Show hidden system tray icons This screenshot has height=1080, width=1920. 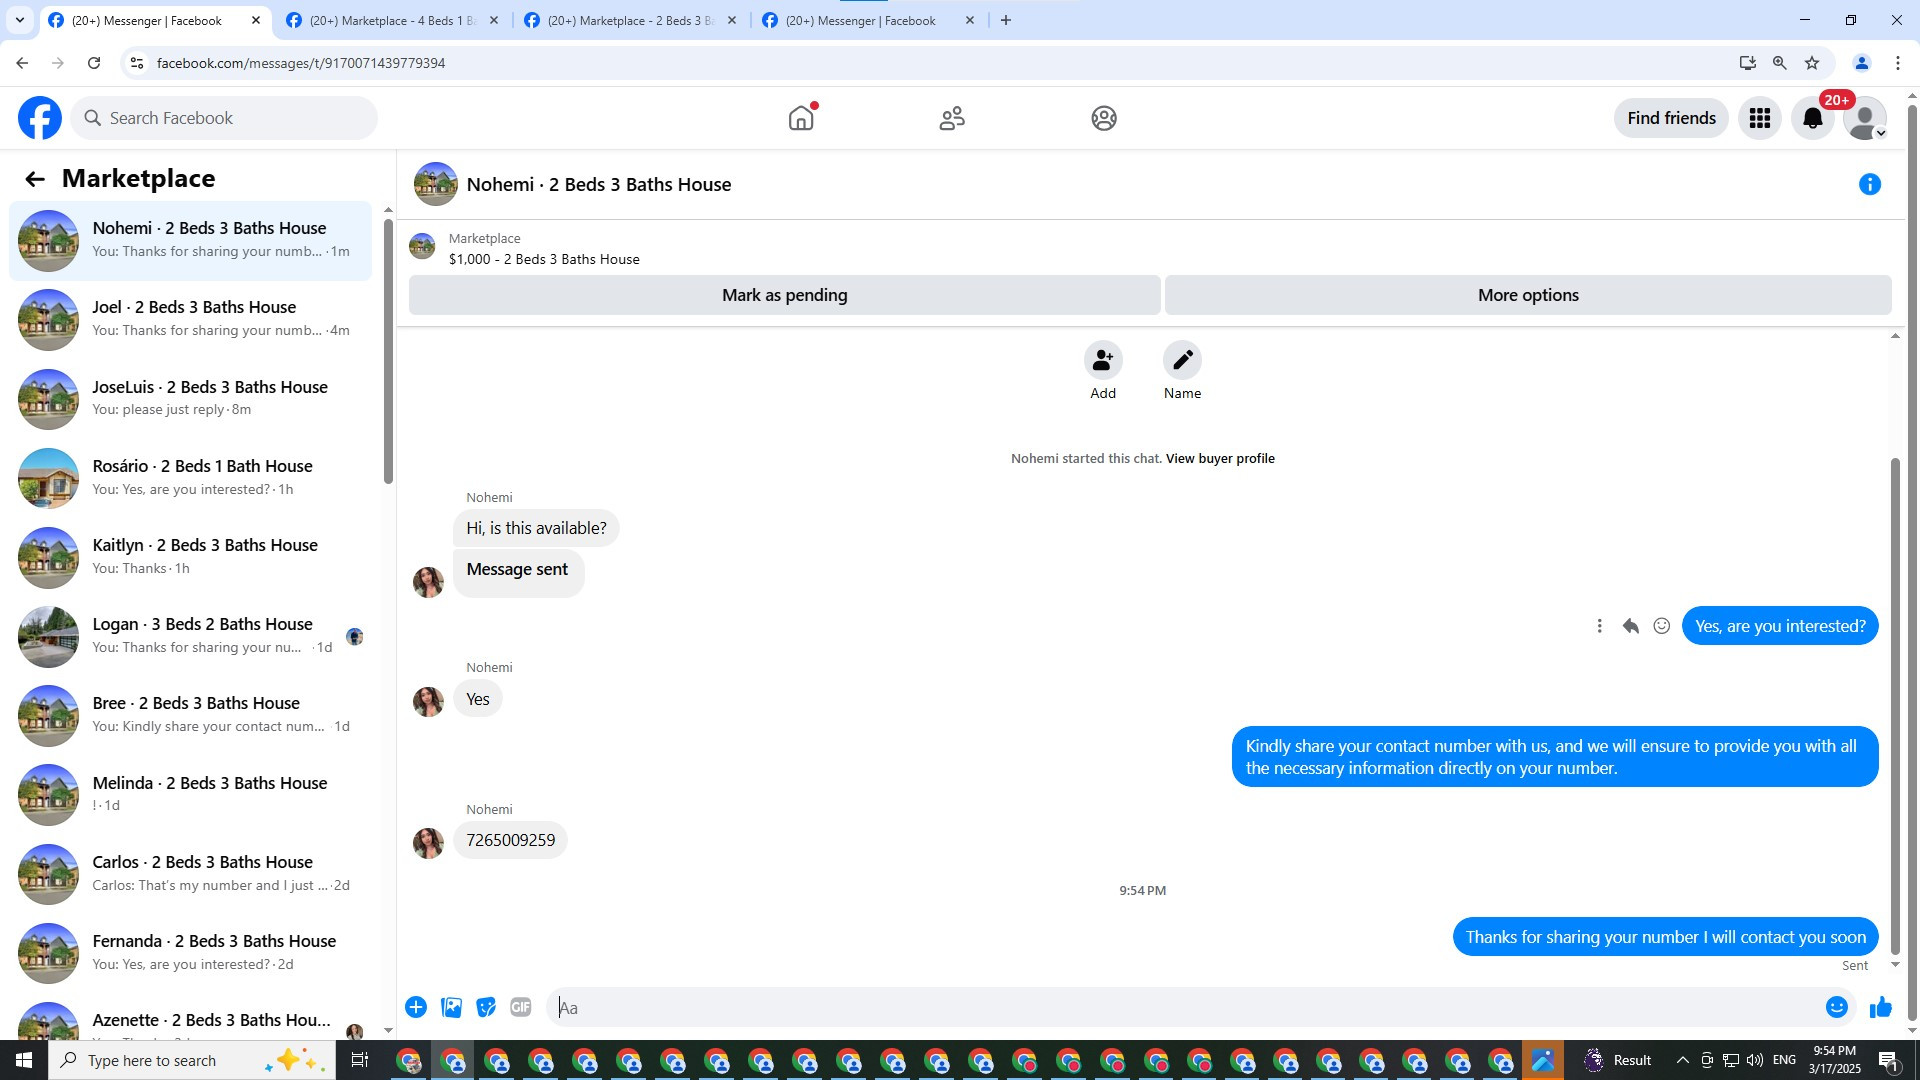tap(1682, 1060)
